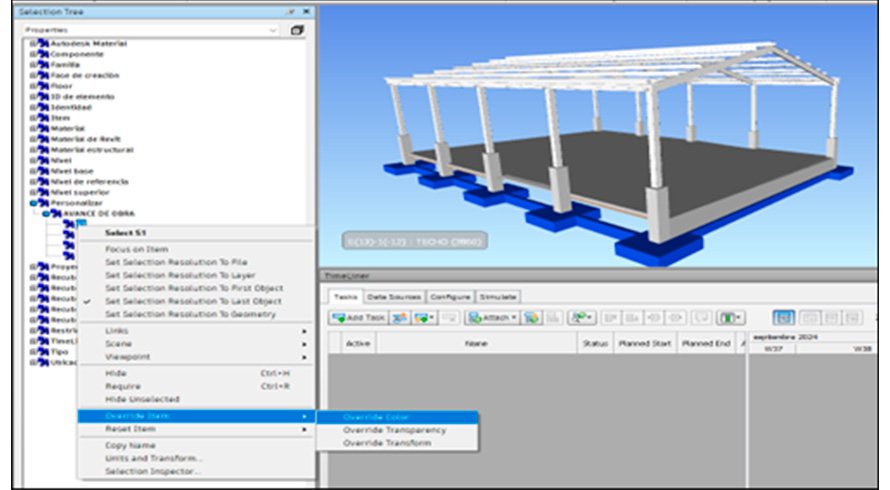The height and width of the screenshot is (490, 890).
Task: Click the insert task icon next to Add Task
Action: [400, 317]
